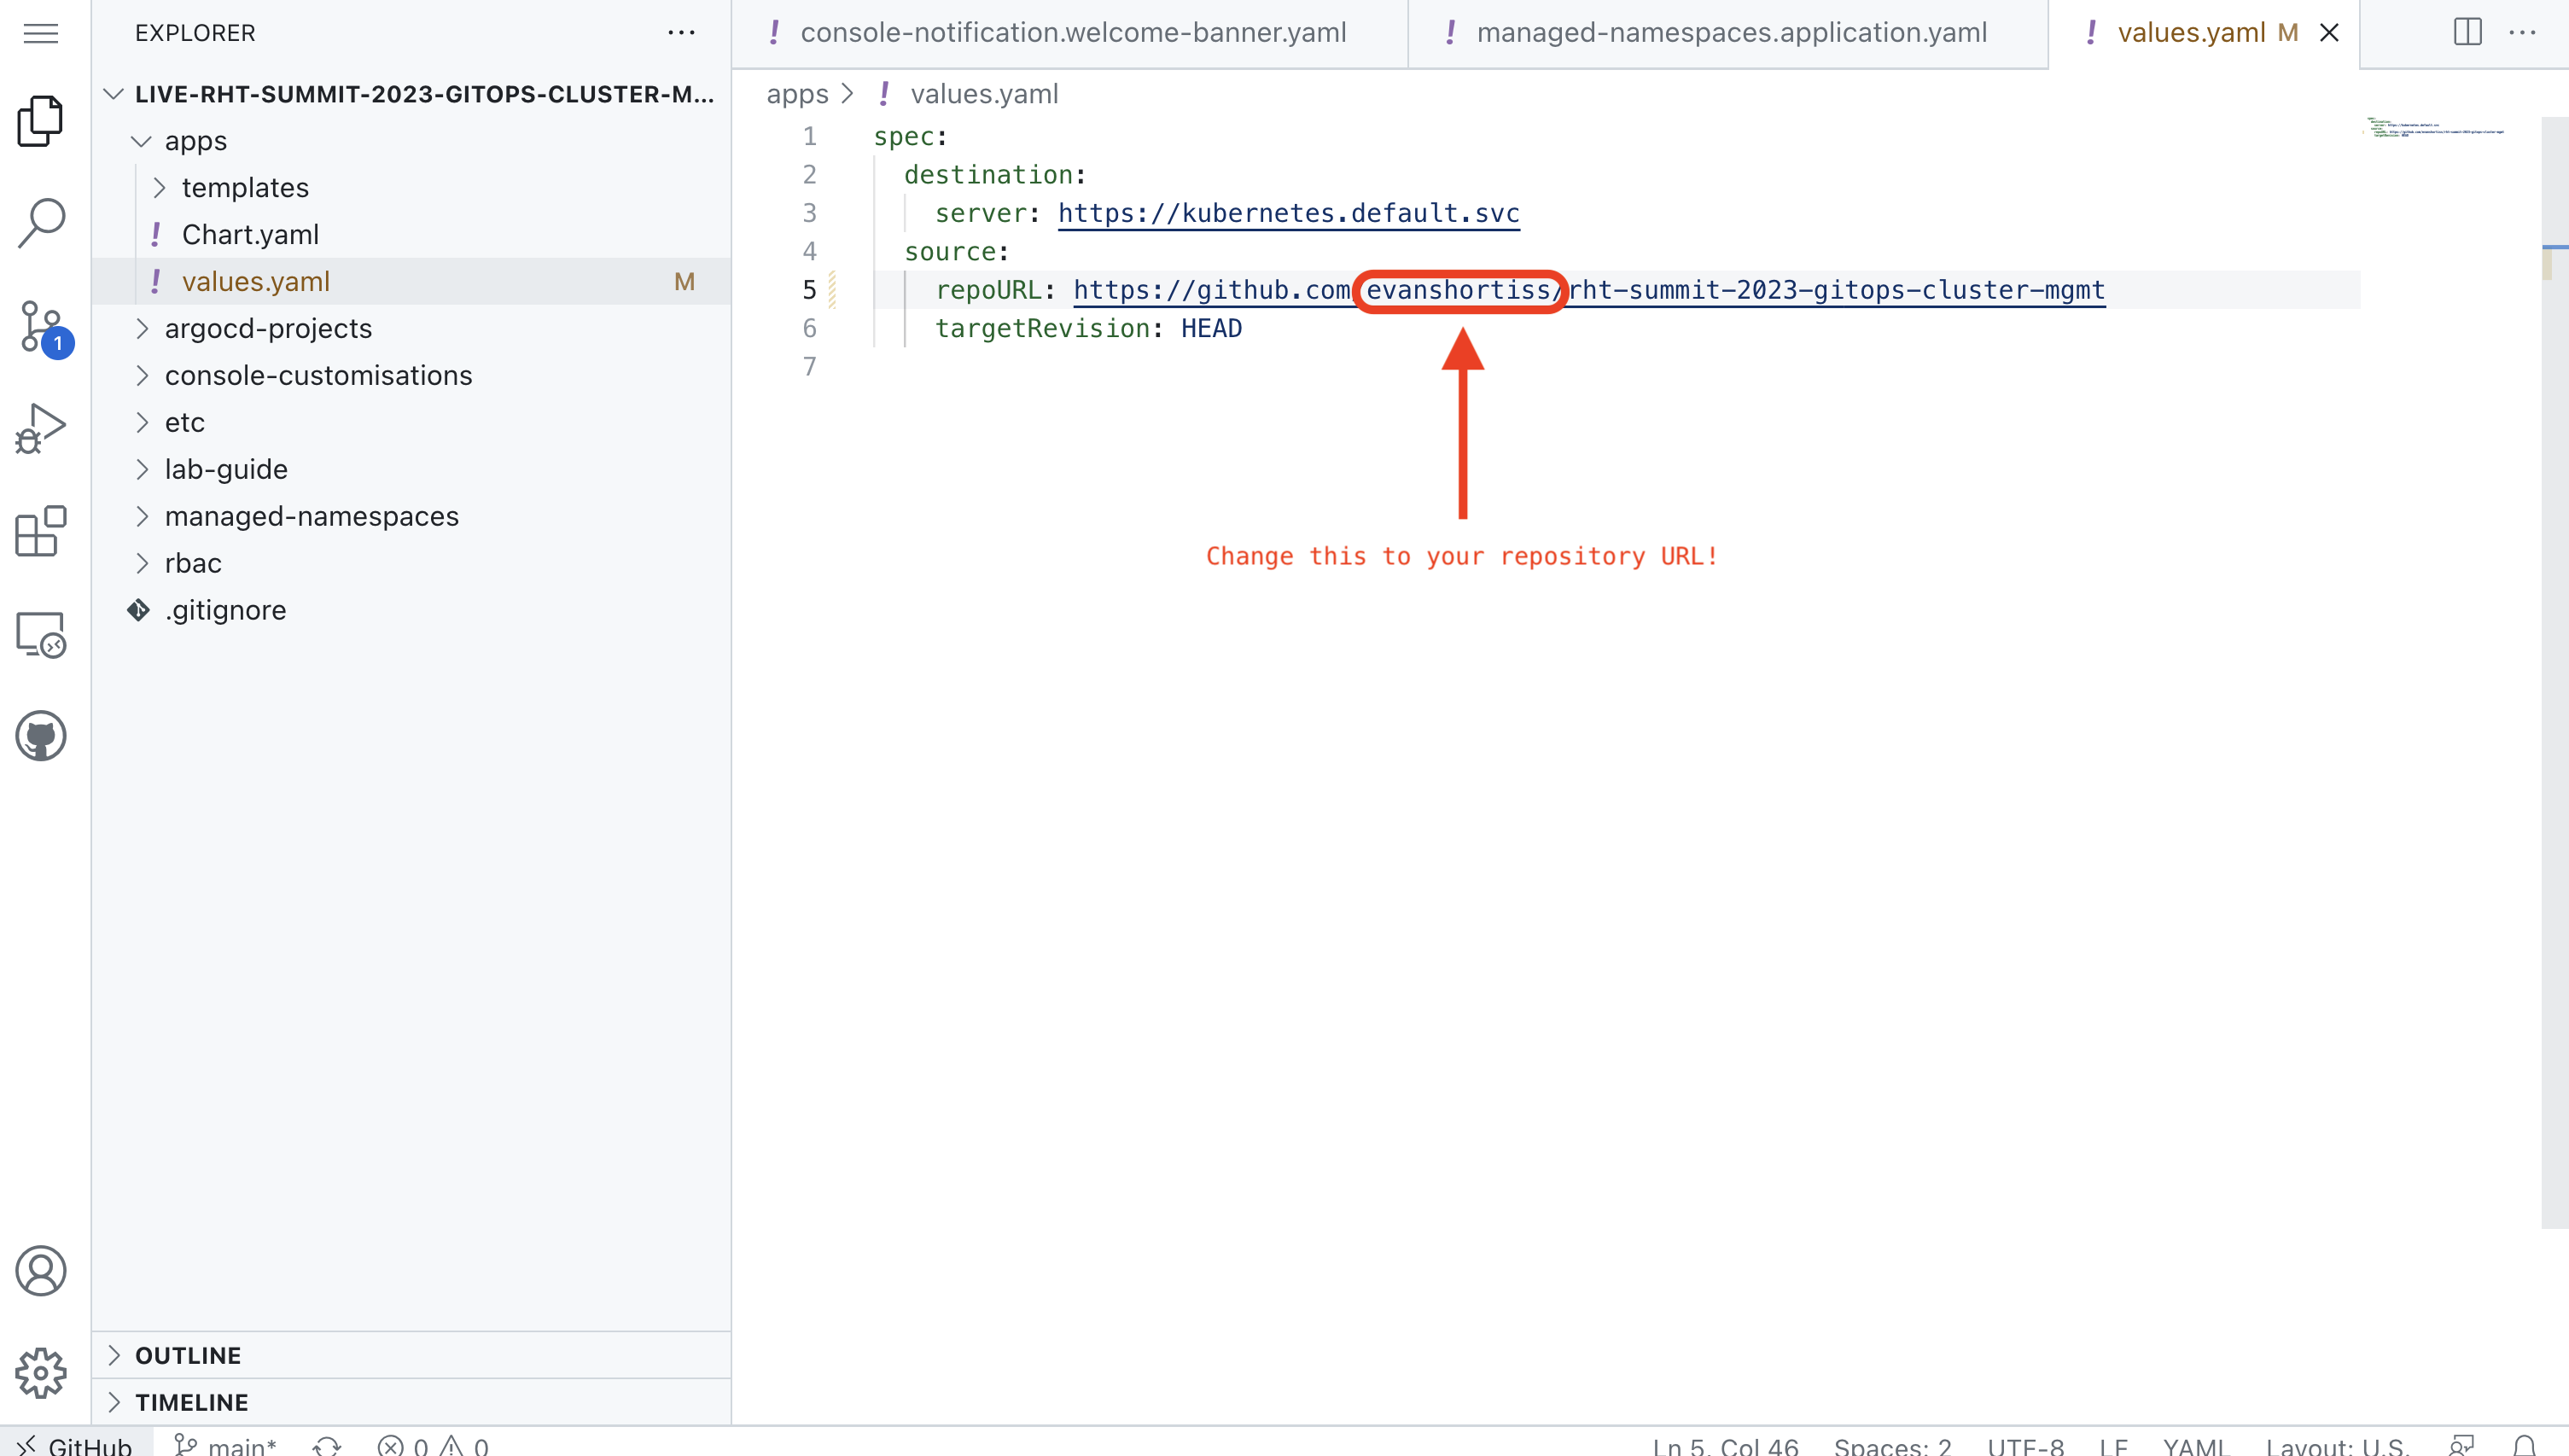Open editor more actions menu
This screenshot has width=2569, height=1456.
pyautogui.click(x=2522, y=33)
